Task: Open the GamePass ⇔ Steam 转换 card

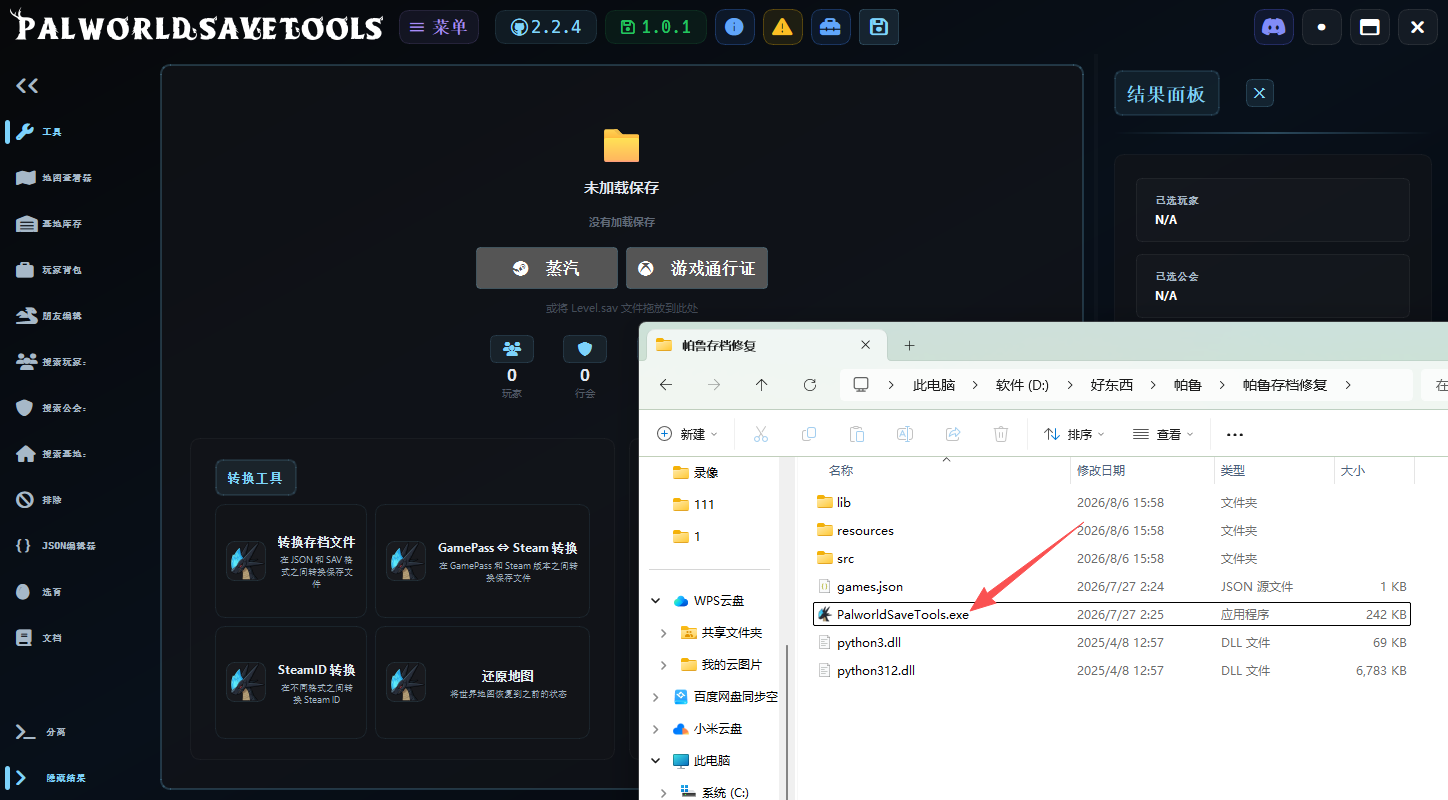Action: (482, 561)
